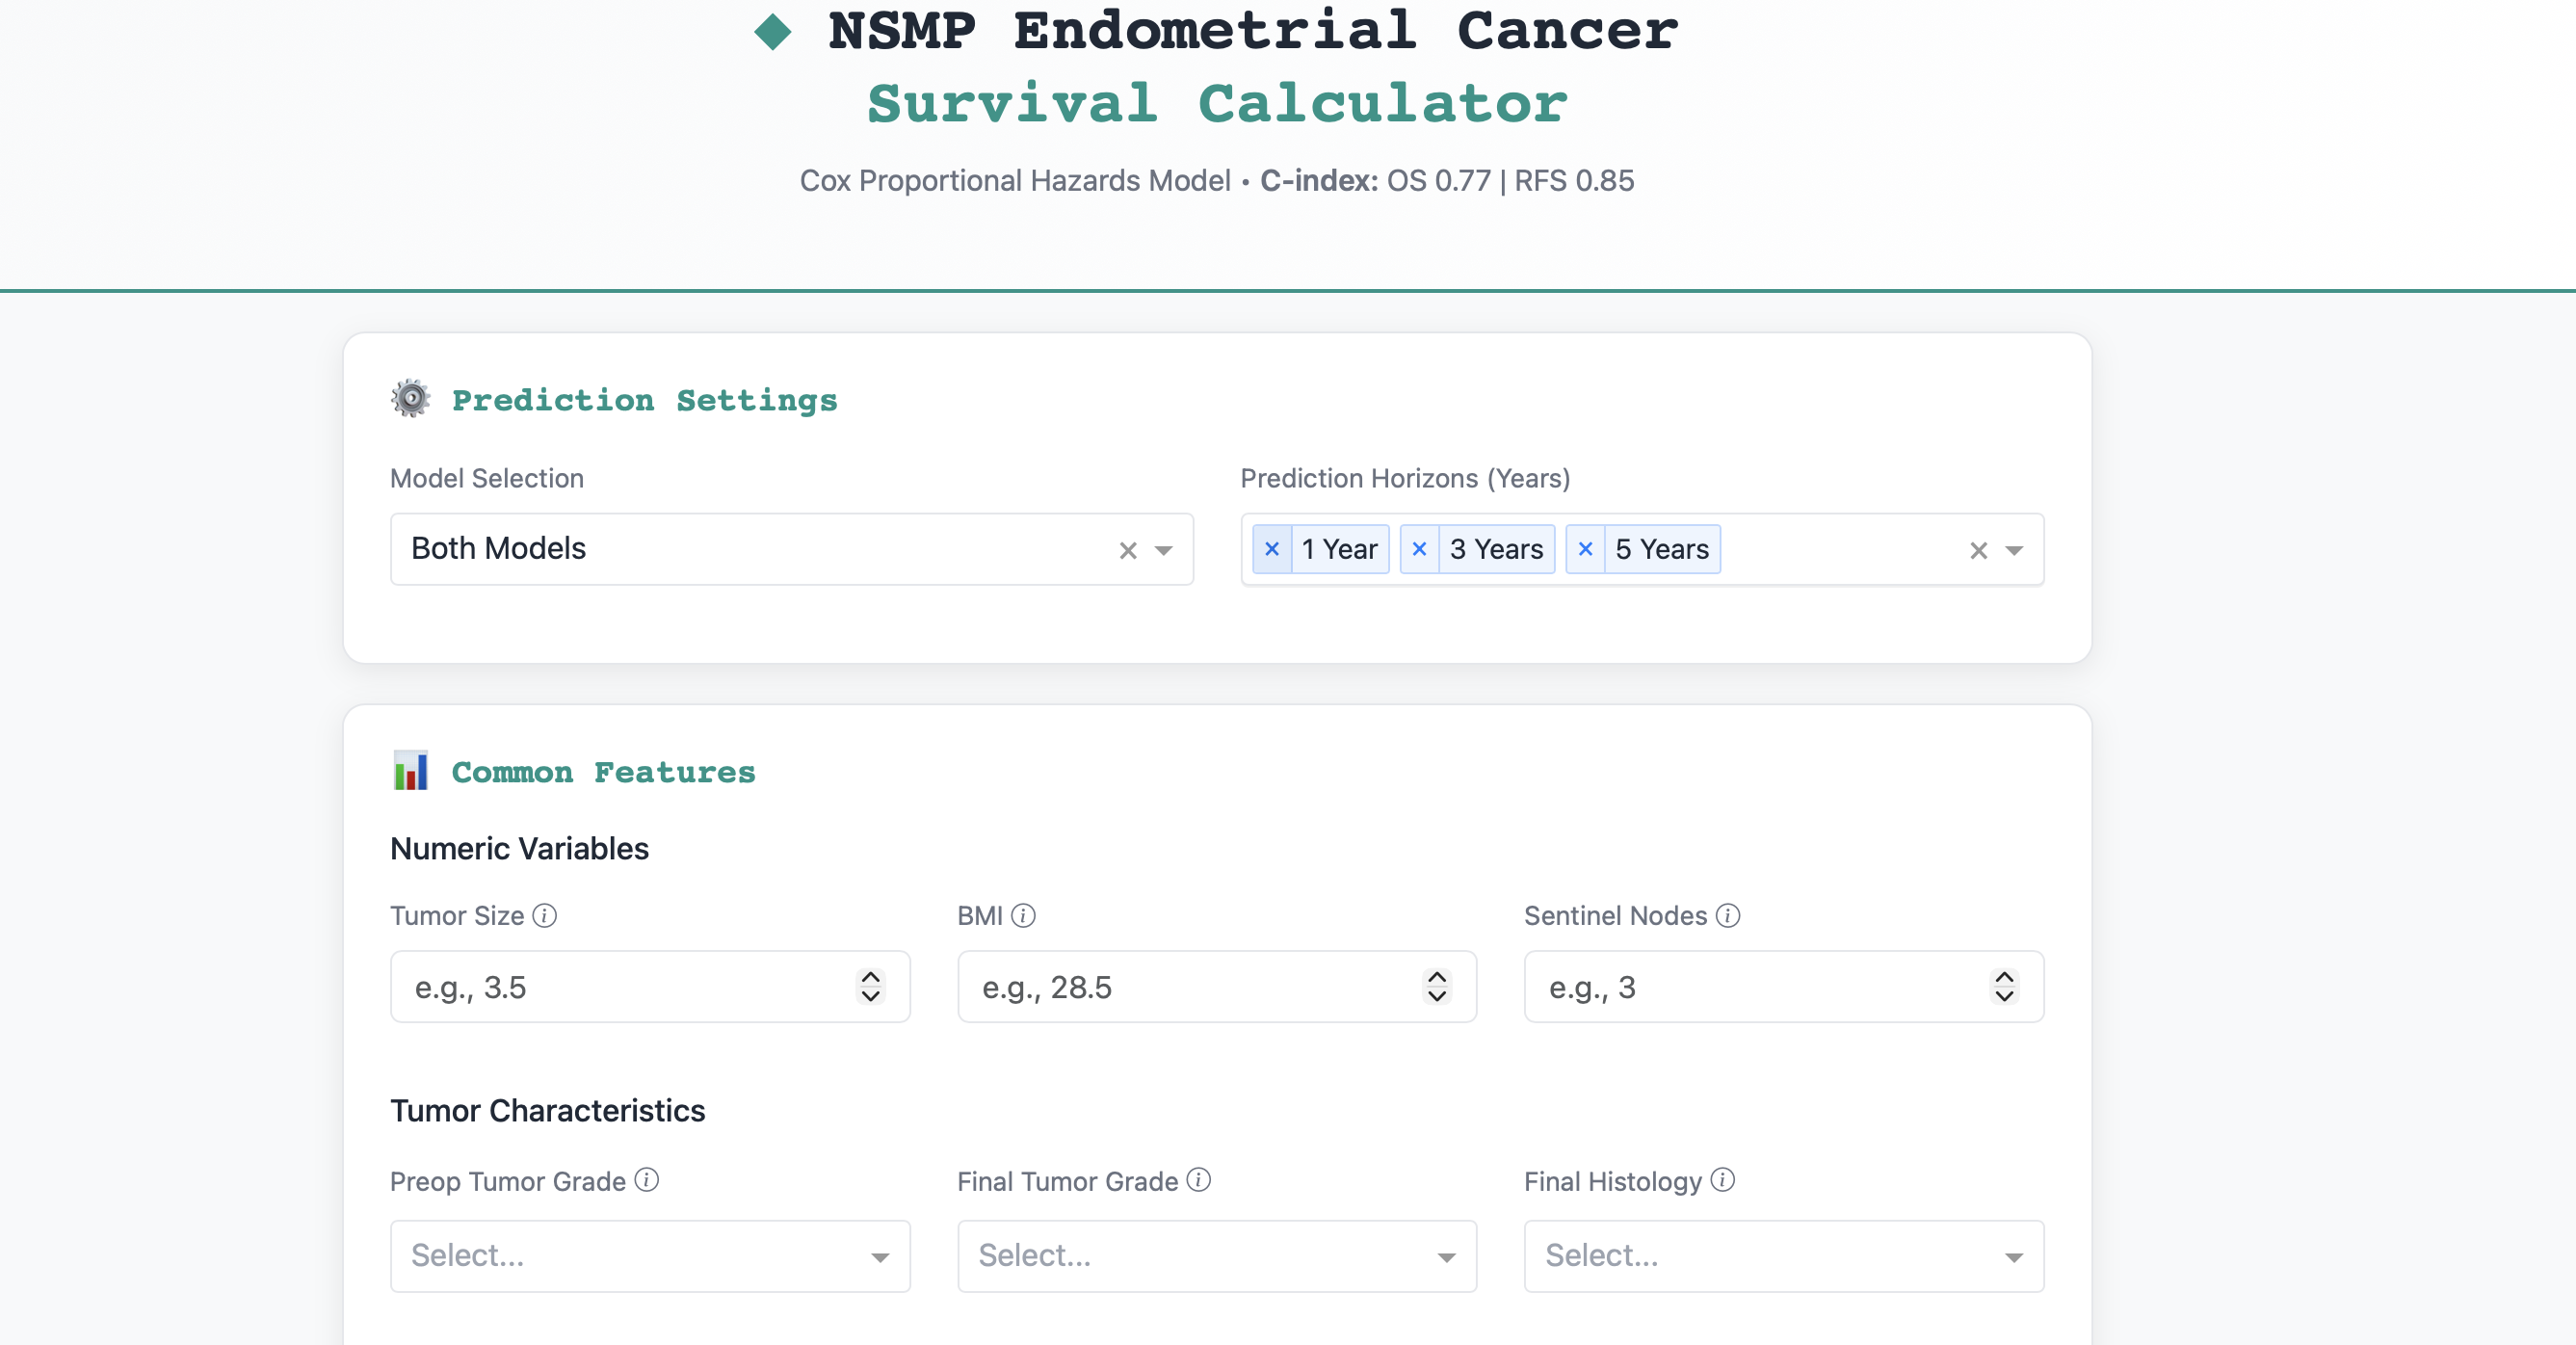
Task: Click the Tumor Size info icon
Action: (x=544, y=915)
